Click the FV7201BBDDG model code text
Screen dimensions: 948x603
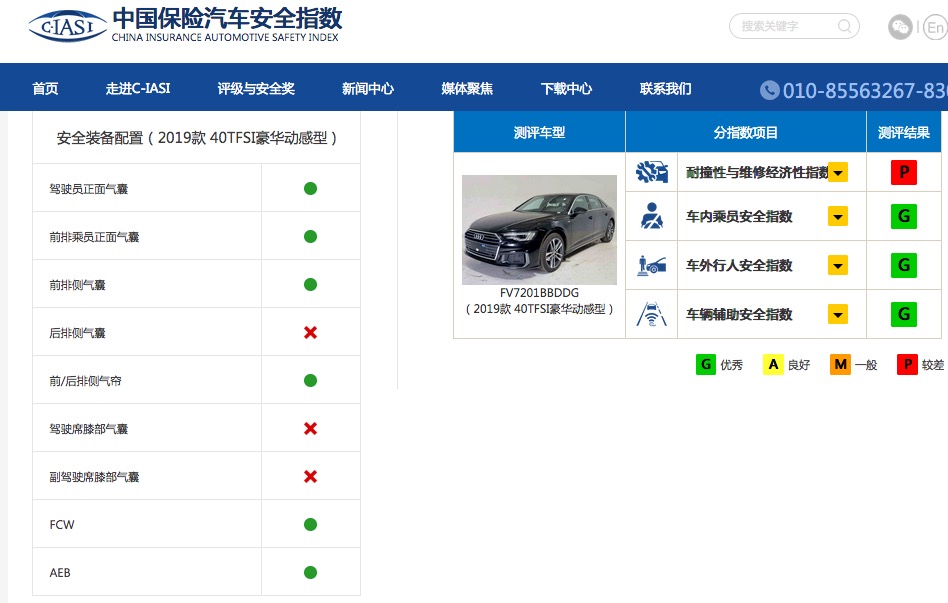coord(539,293)
